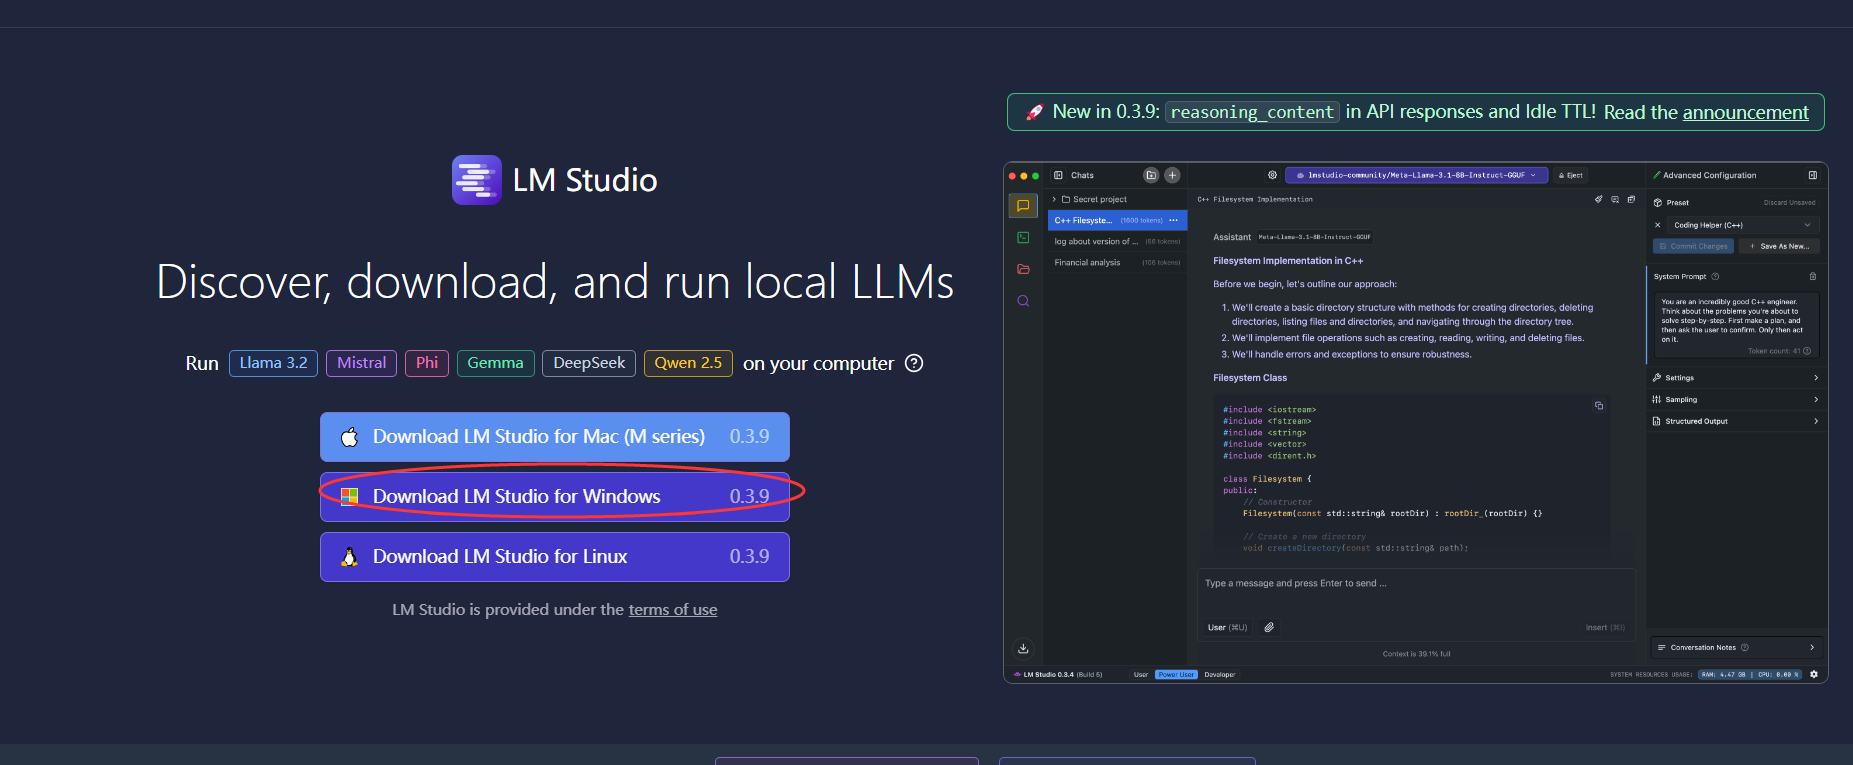Expand the Sampling section
The height and width of the screenshot is (765, 1853).
tap(1735, 400)
